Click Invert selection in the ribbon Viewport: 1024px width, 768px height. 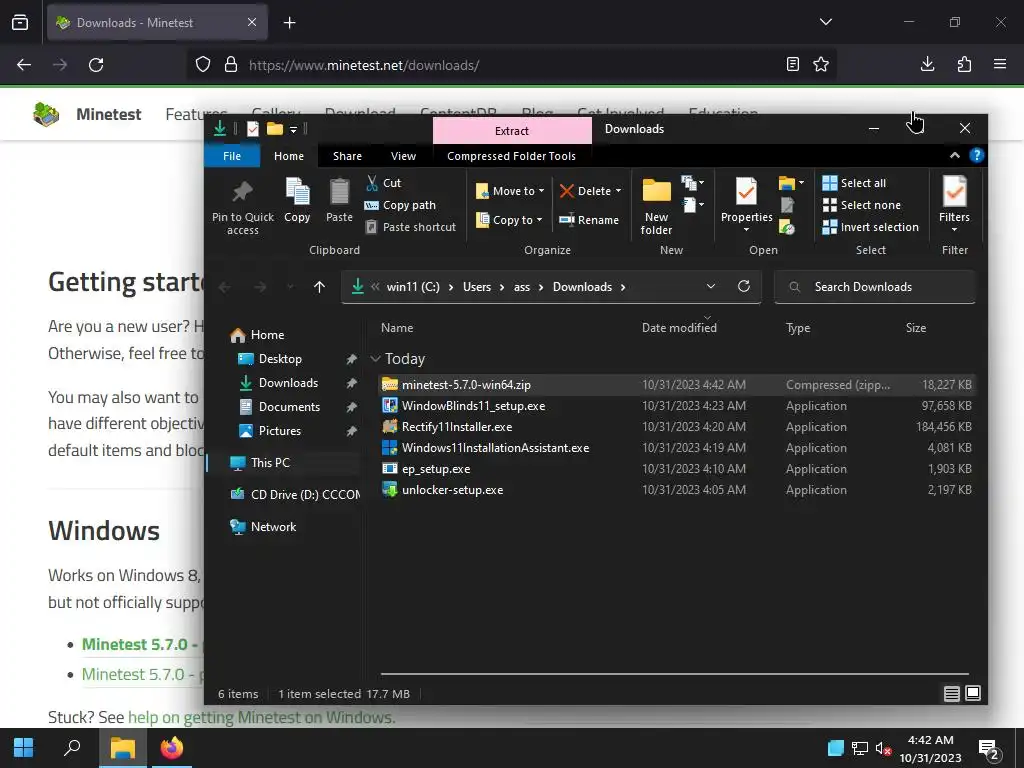[871, 227]
